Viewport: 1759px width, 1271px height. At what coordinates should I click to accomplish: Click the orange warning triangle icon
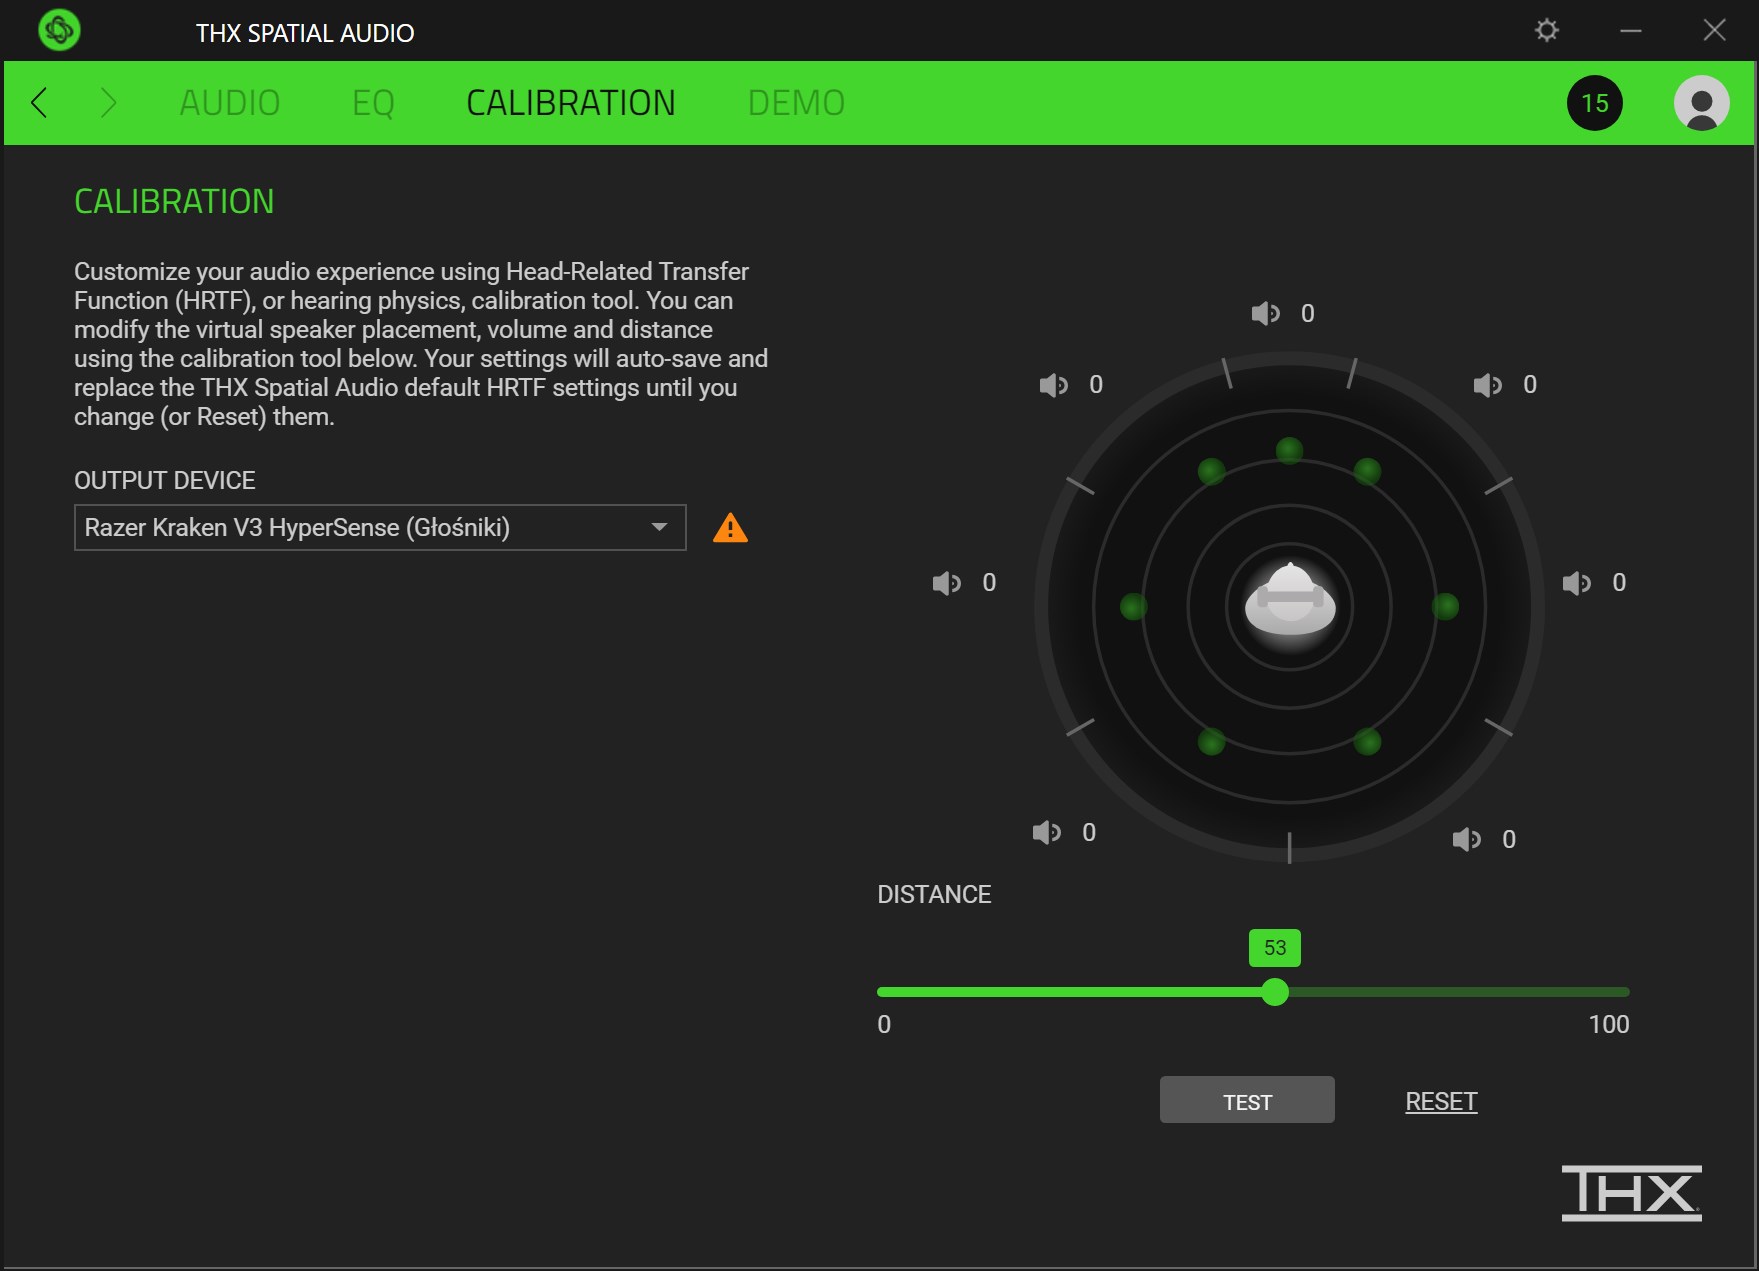tap(730, 527)
